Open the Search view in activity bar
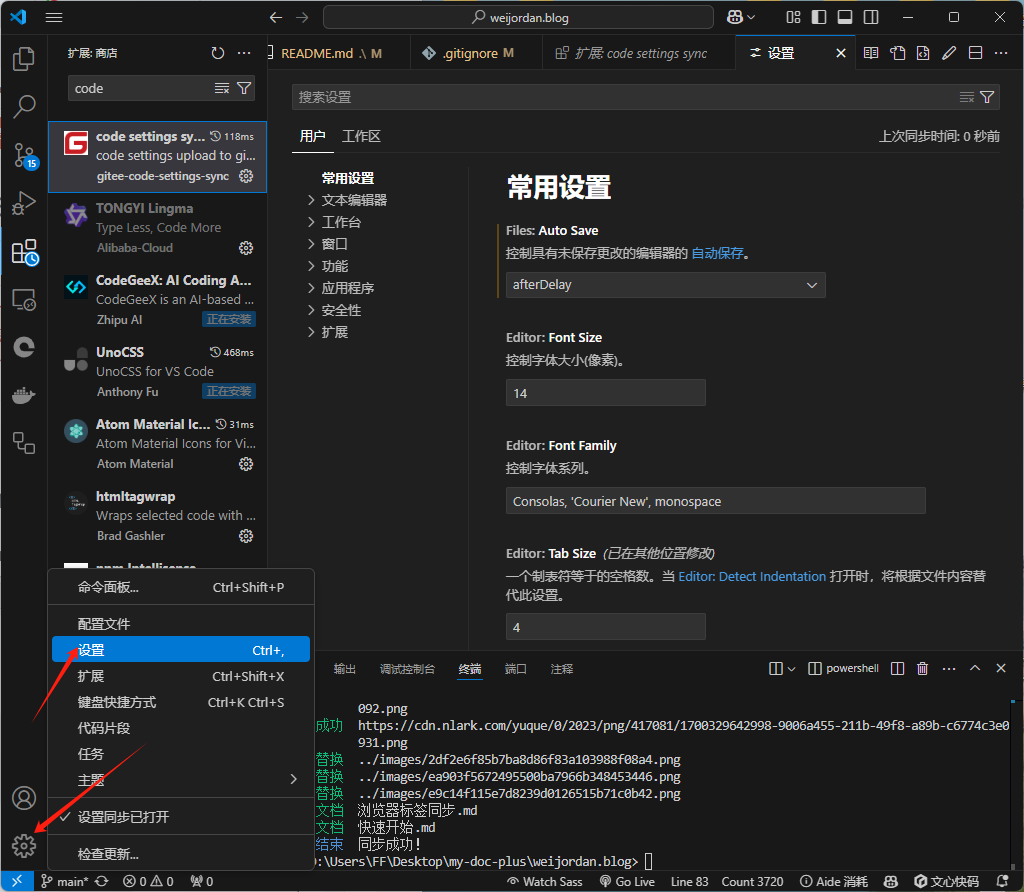Viewport: 1024px width, 892px height. click(x=24, y=106)
